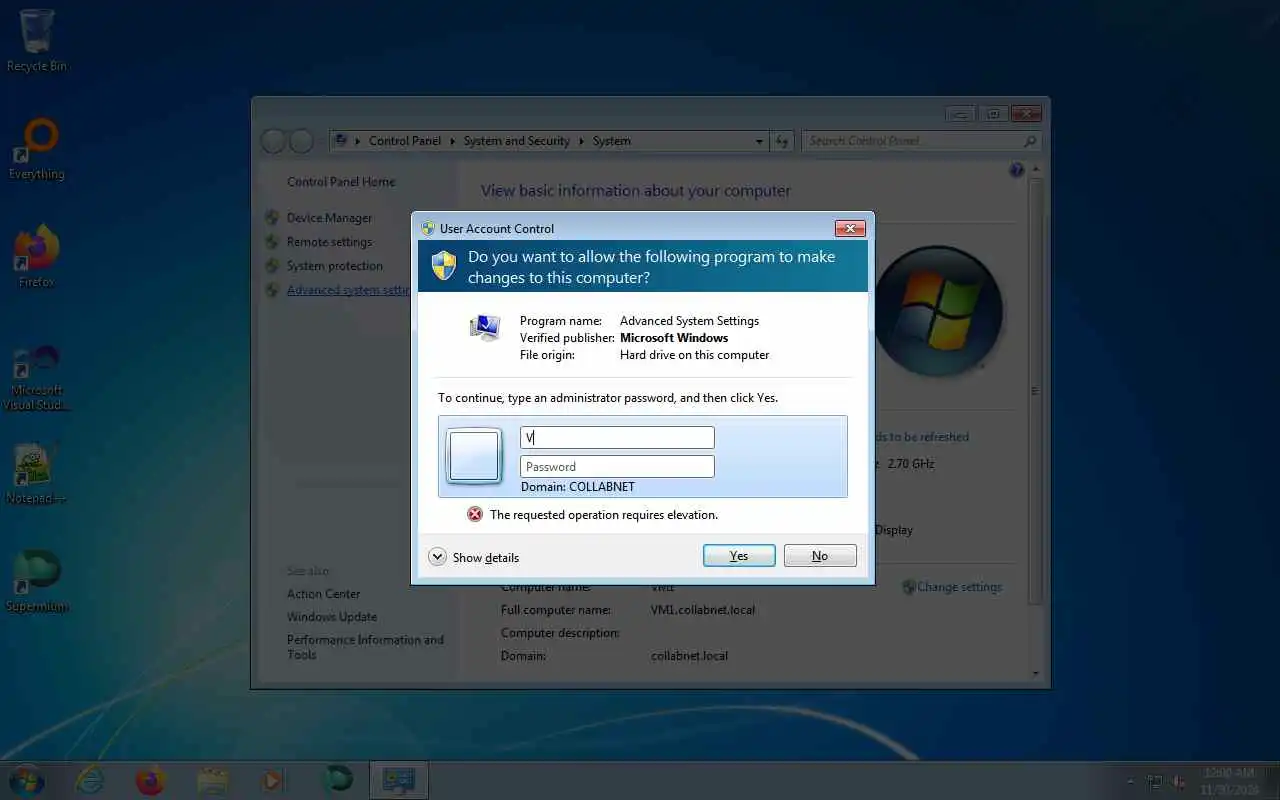Open Firefox from taskbar

coord(150,780)
